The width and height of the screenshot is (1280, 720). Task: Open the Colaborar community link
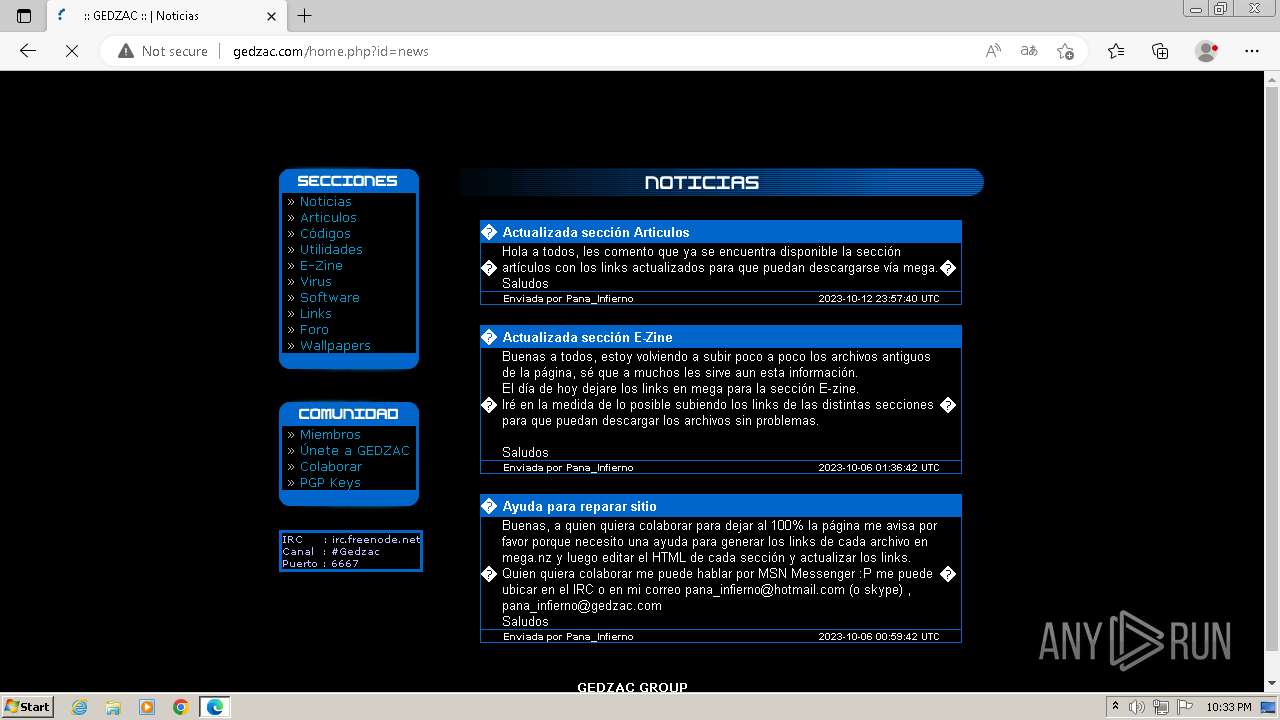[x=331, y=466]
